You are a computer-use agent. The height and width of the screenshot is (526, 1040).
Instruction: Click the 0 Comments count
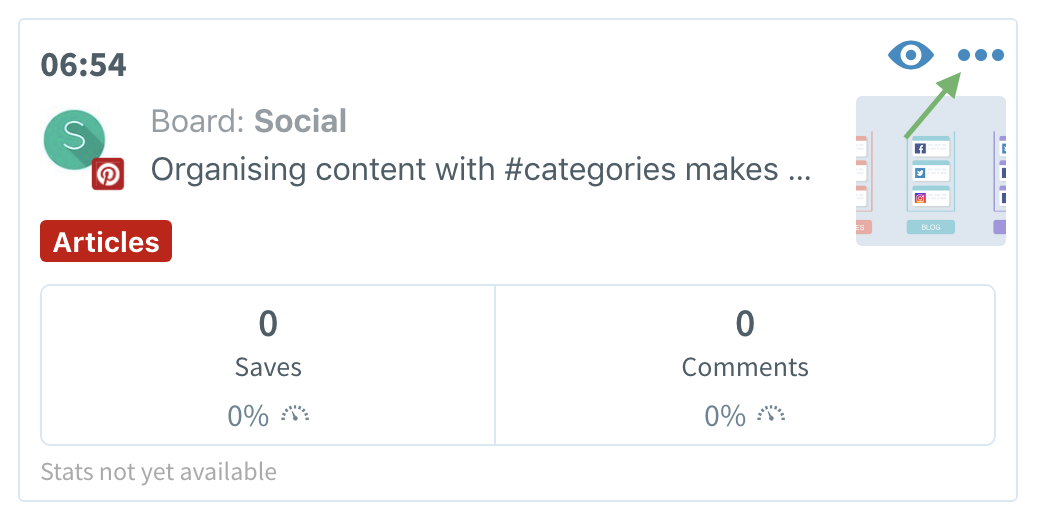click(745, 324)
